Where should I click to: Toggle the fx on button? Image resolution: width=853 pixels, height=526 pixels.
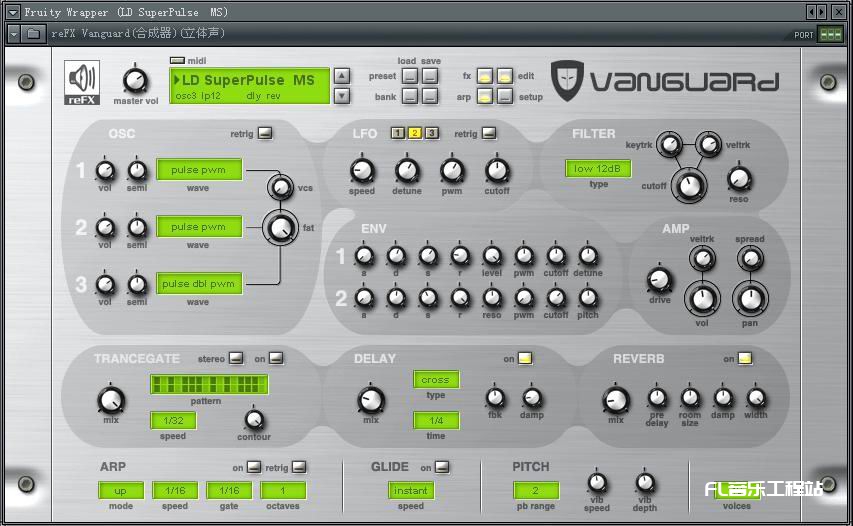[x=485, y=76]
